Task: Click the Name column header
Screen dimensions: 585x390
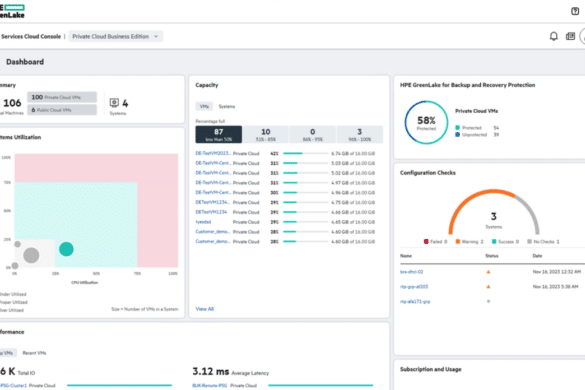Action: pos(406,256)
